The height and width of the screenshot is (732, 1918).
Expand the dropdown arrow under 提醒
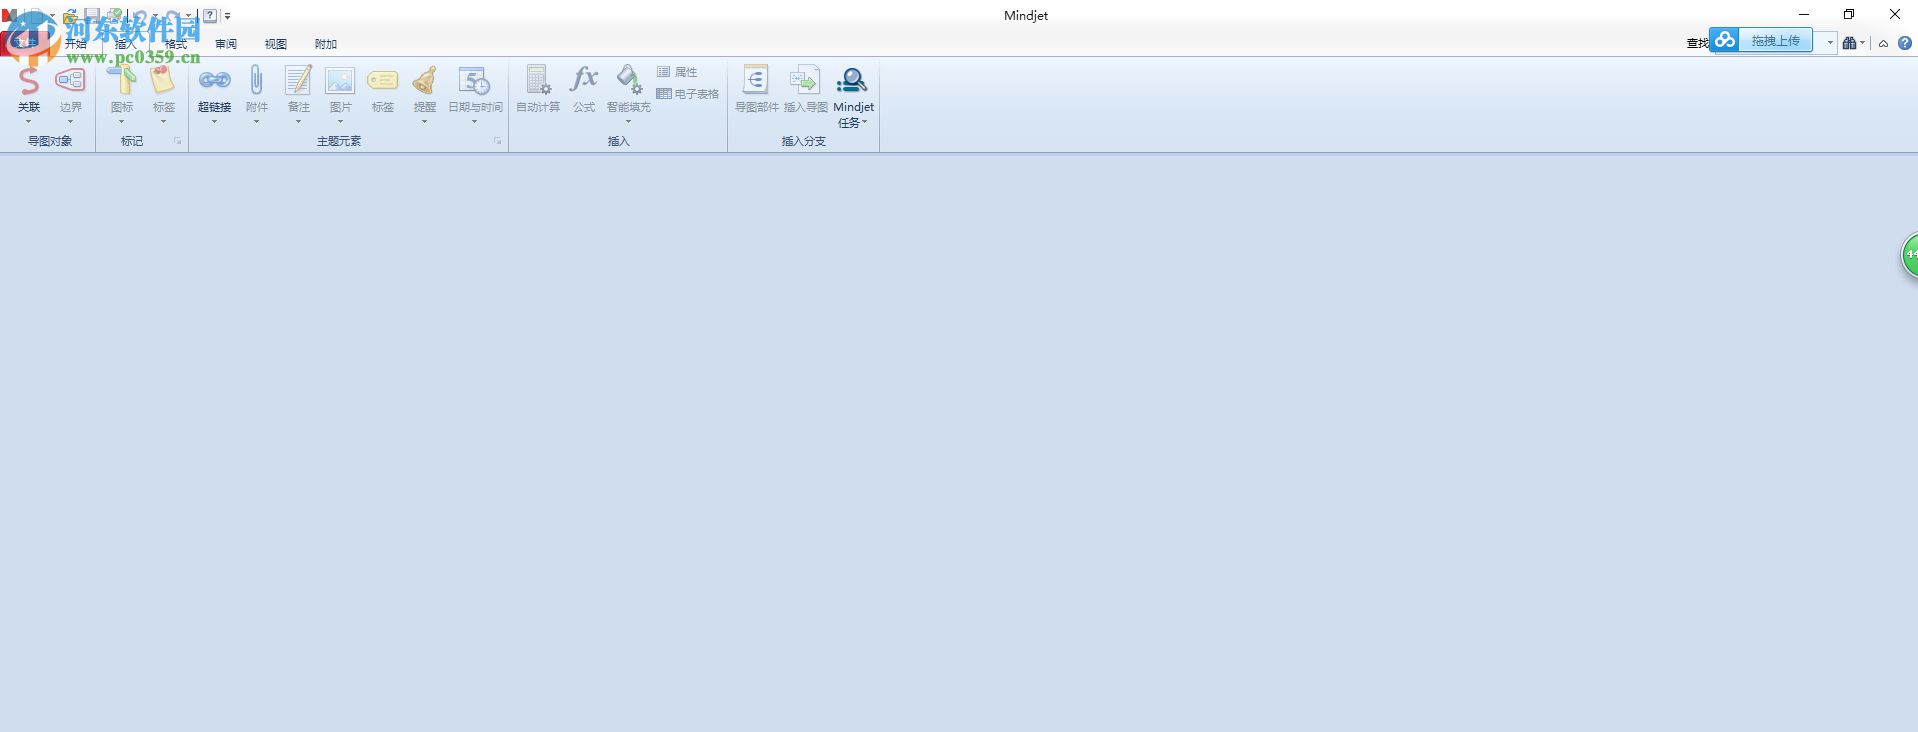[x=424, y=122]
